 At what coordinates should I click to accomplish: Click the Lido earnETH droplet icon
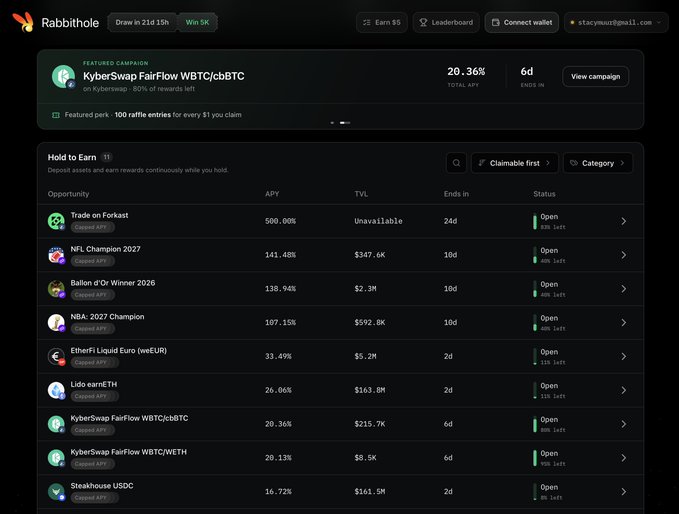tap(56, 390)
